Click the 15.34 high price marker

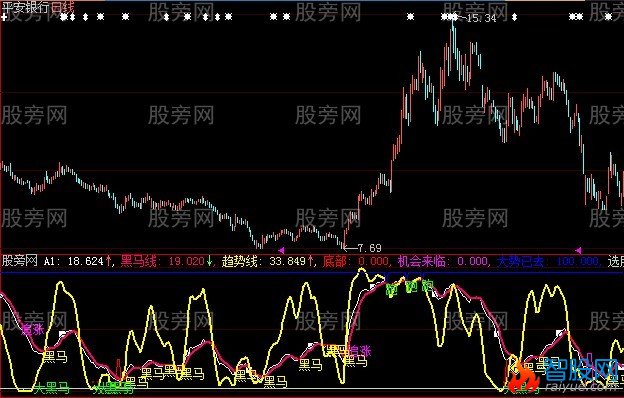481,18
